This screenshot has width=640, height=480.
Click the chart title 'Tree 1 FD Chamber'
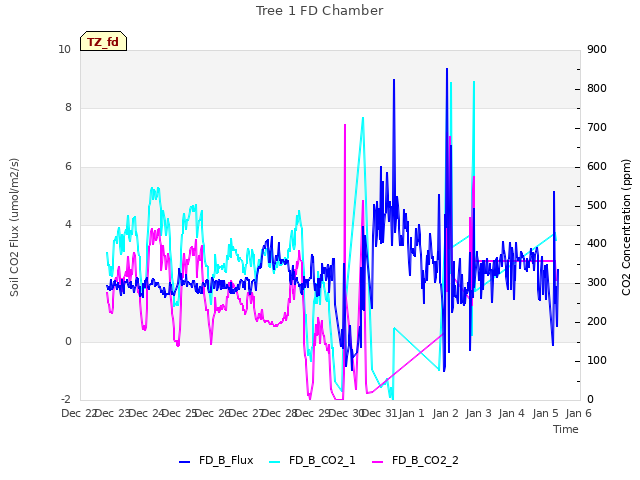click(x=320, y=11)
